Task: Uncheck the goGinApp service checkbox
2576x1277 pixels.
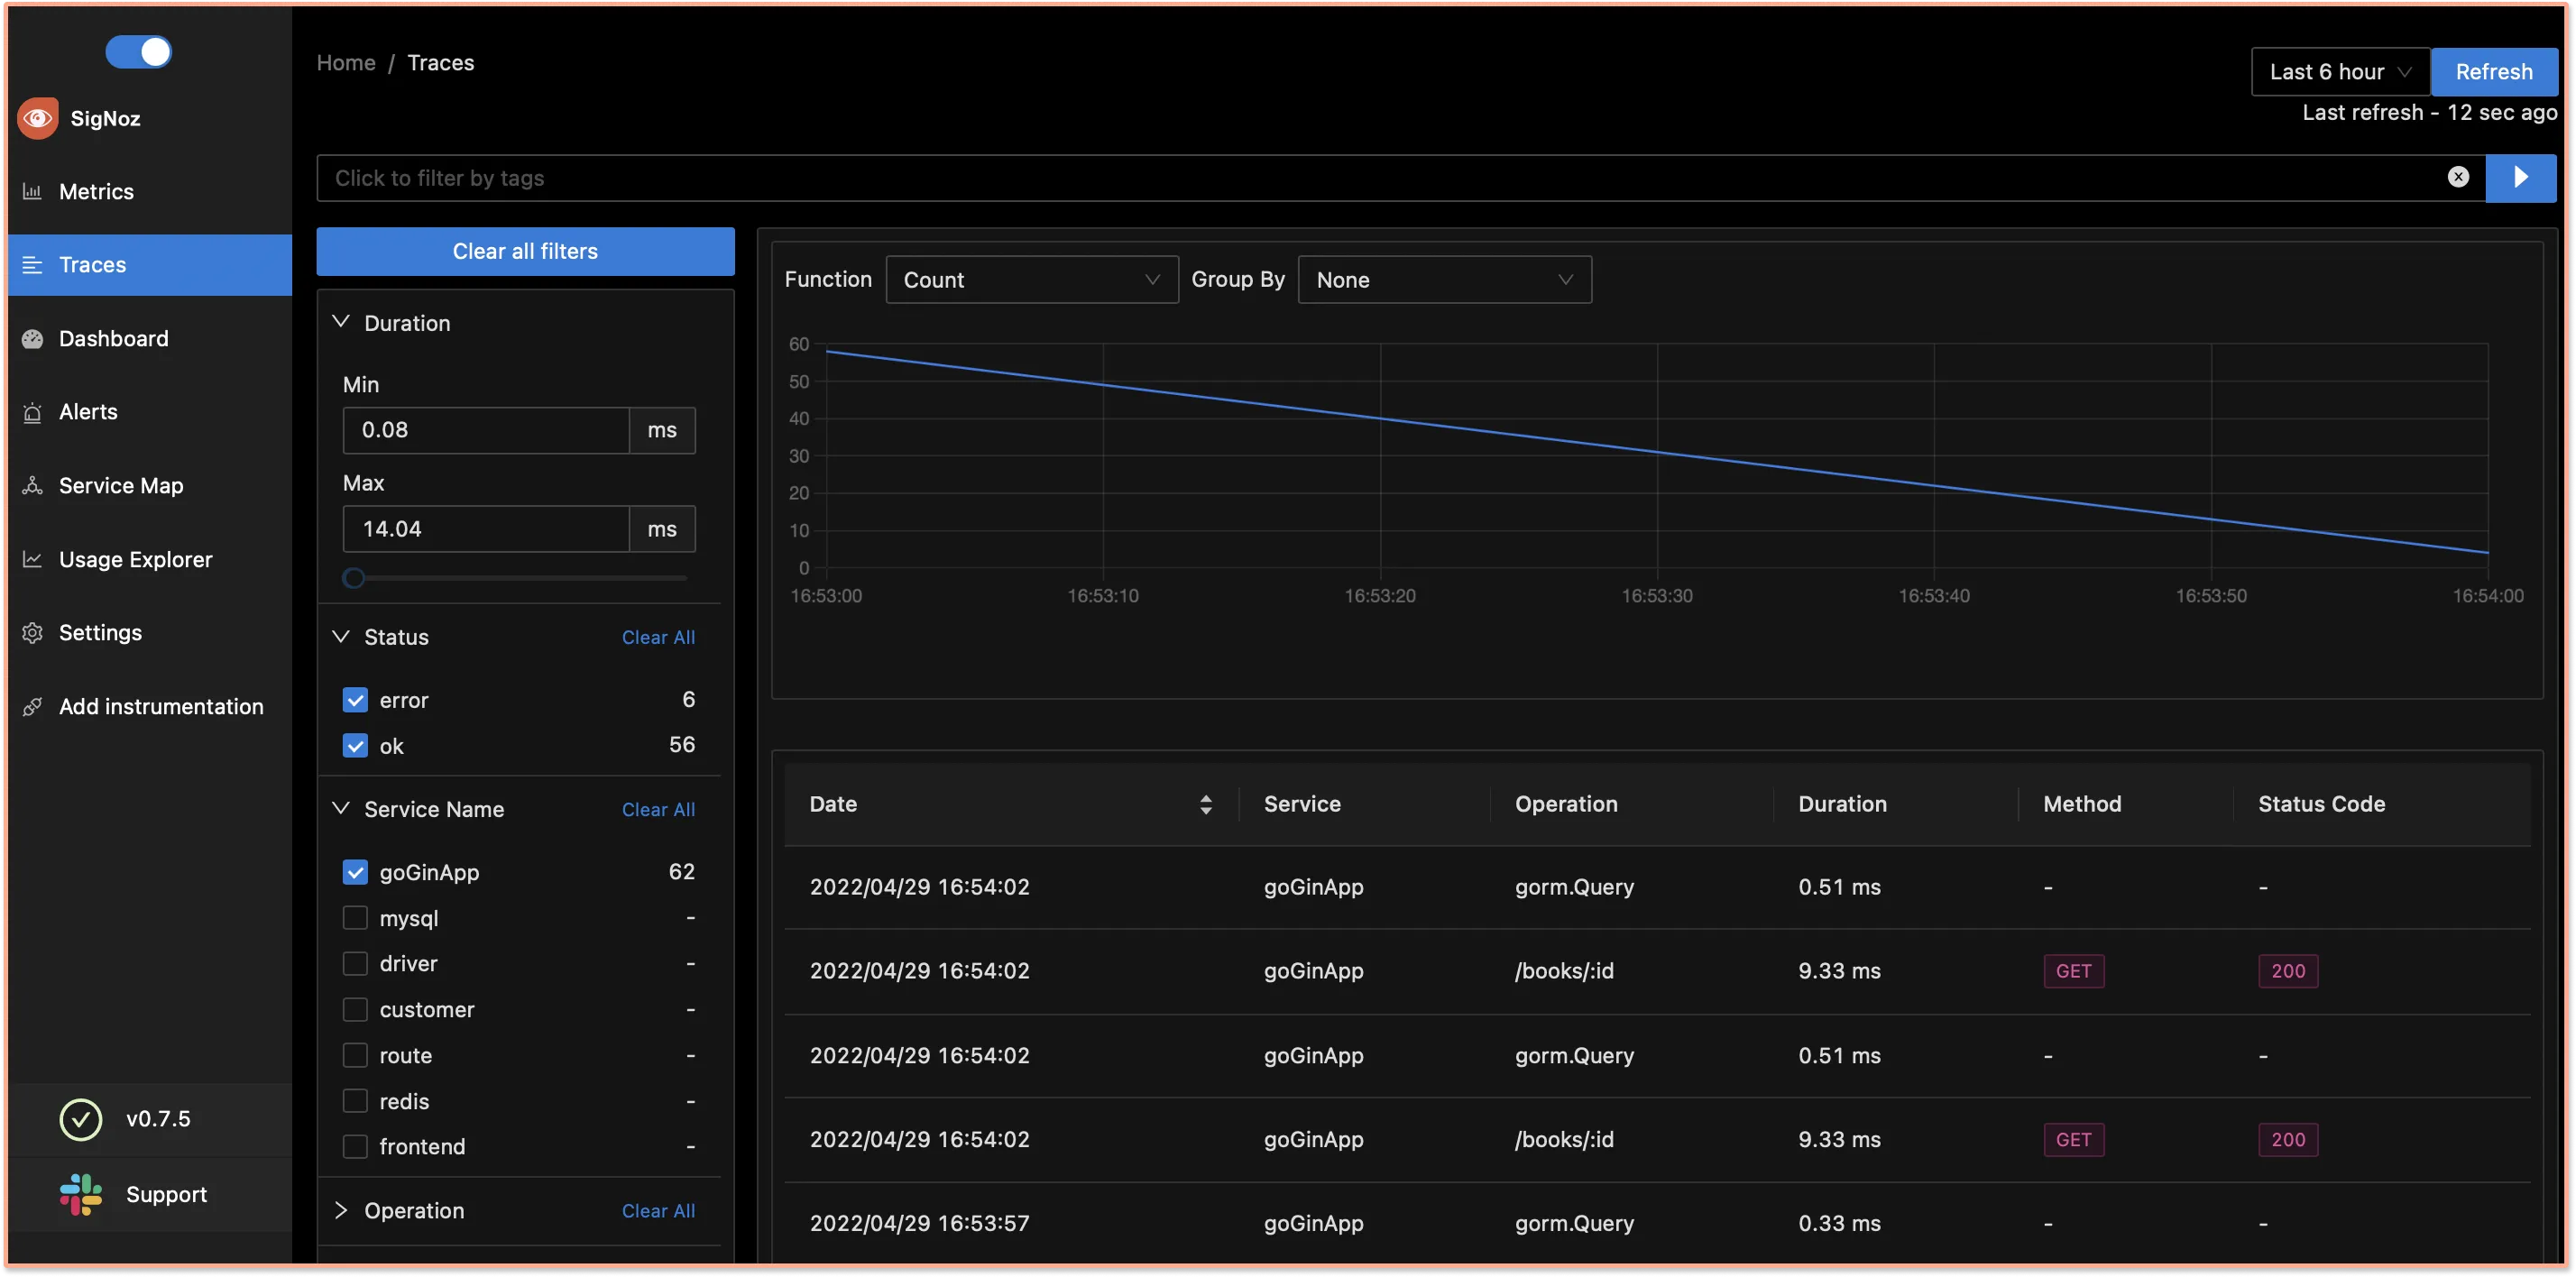Action: (355, 872)
